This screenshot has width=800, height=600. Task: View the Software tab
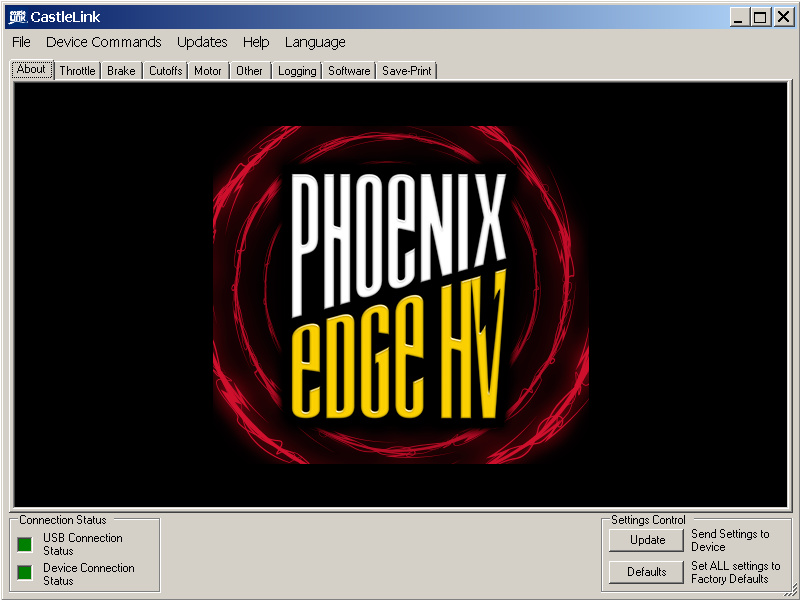click(349, 71)
